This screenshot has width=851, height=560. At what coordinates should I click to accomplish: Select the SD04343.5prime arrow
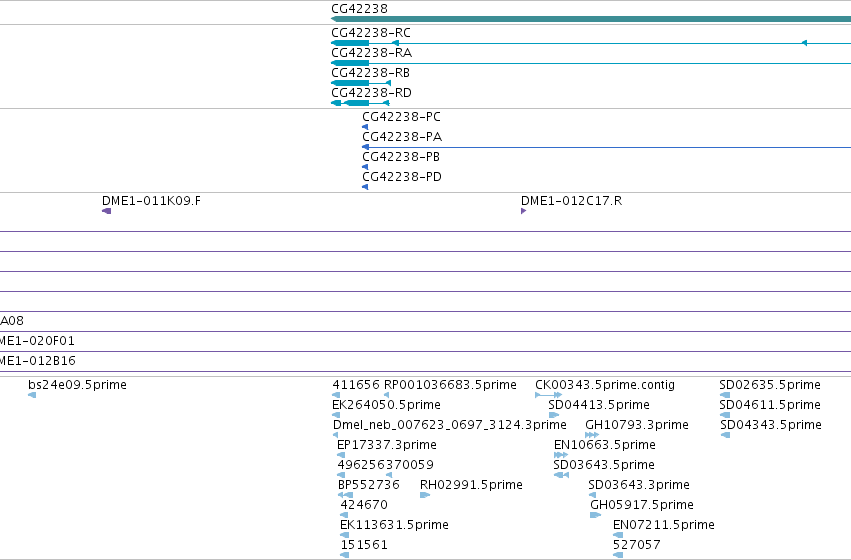(x=725, y=435)
